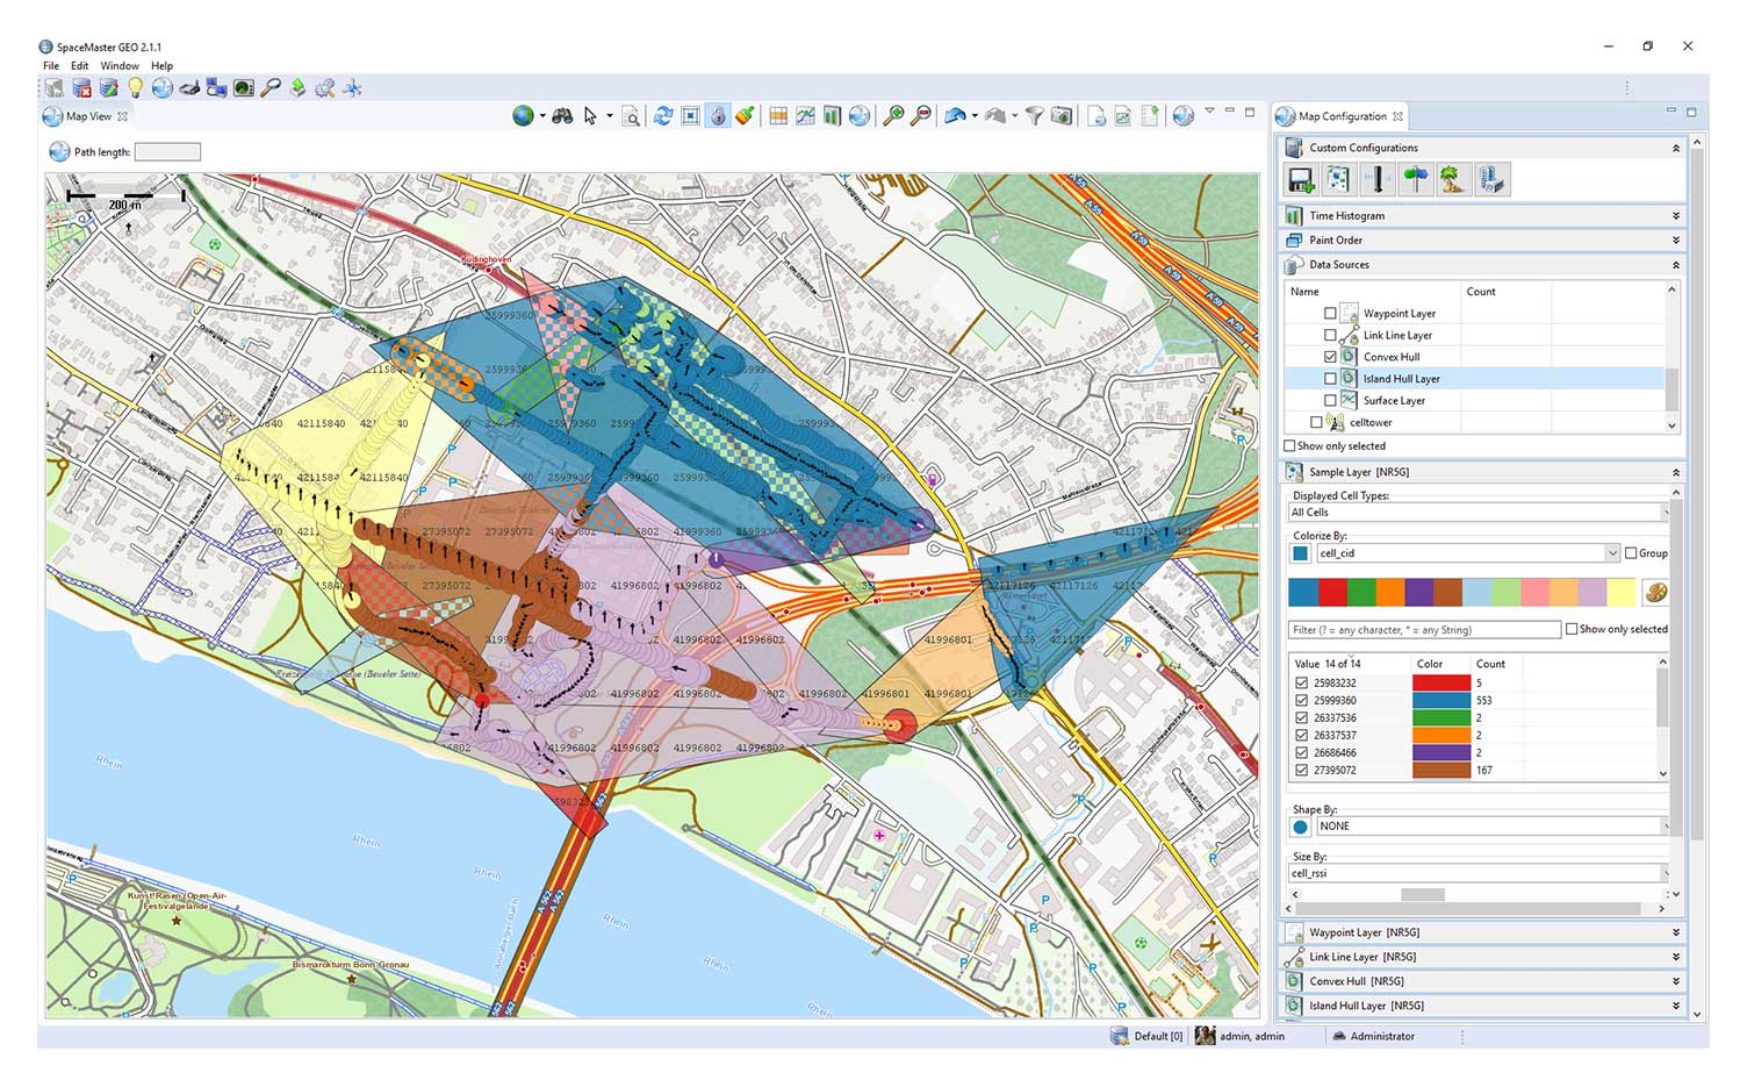Click the funnel filter icon

[x=1034, y=117]
